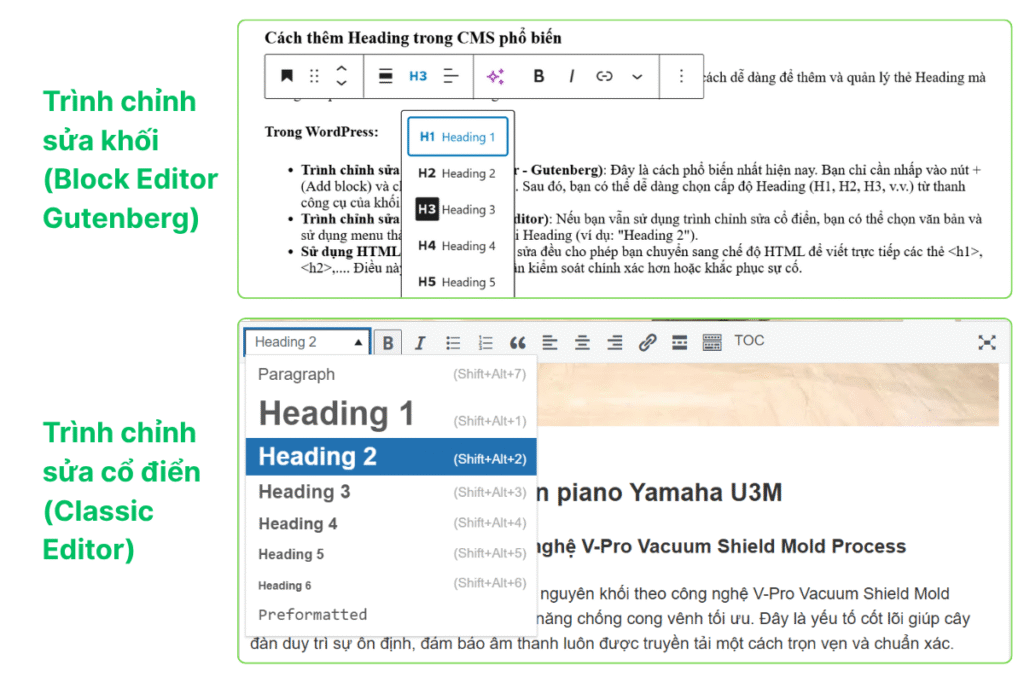The height and width of the screenshot is (683, 1024).
Task: Click the TOC button in Classic toolbar
Action: point(749,341)
